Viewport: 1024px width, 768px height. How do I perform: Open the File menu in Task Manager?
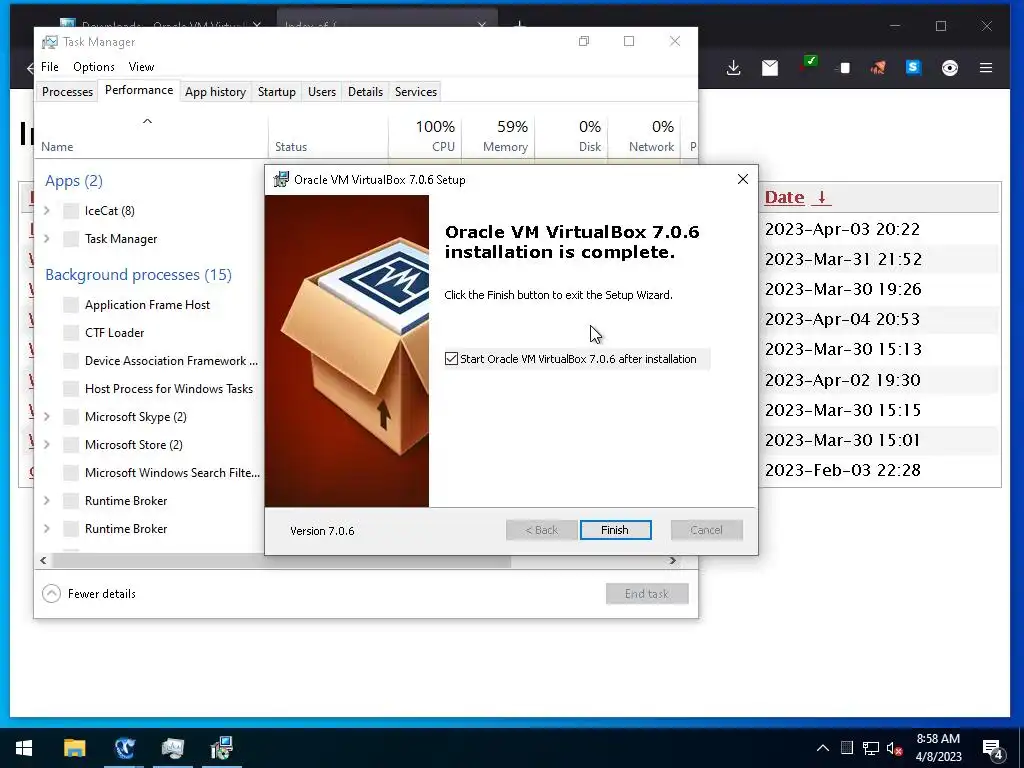pyautogui.click(x=50, y=67)
